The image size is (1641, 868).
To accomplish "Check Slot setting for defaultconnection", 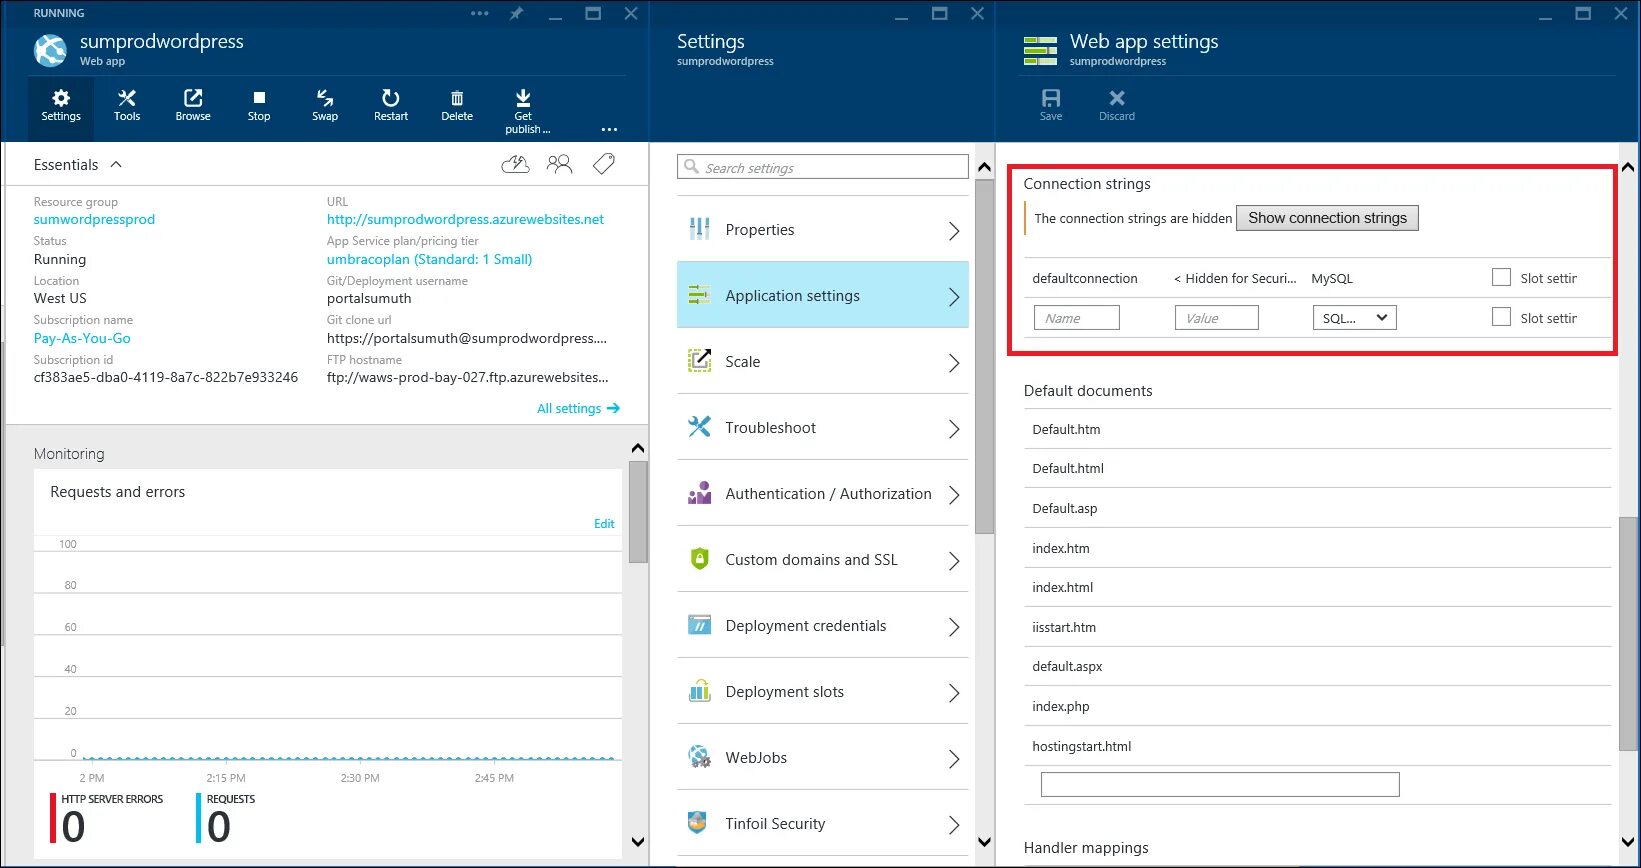I will click(x=1501, y=277).
